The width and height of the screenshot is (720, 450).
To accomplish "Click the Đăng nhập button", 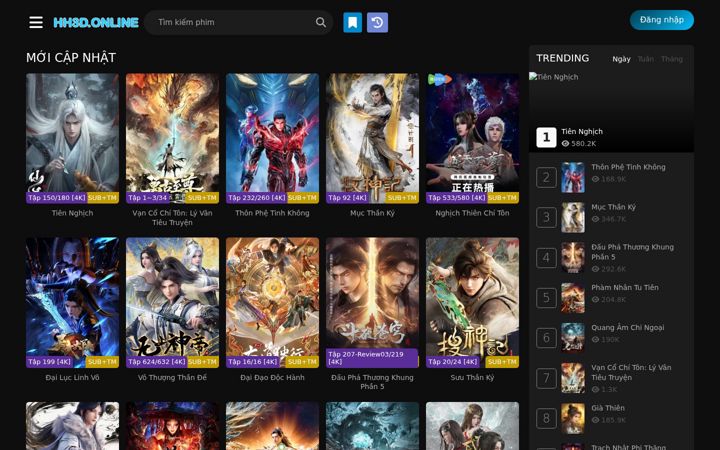I will coord(662,20).
